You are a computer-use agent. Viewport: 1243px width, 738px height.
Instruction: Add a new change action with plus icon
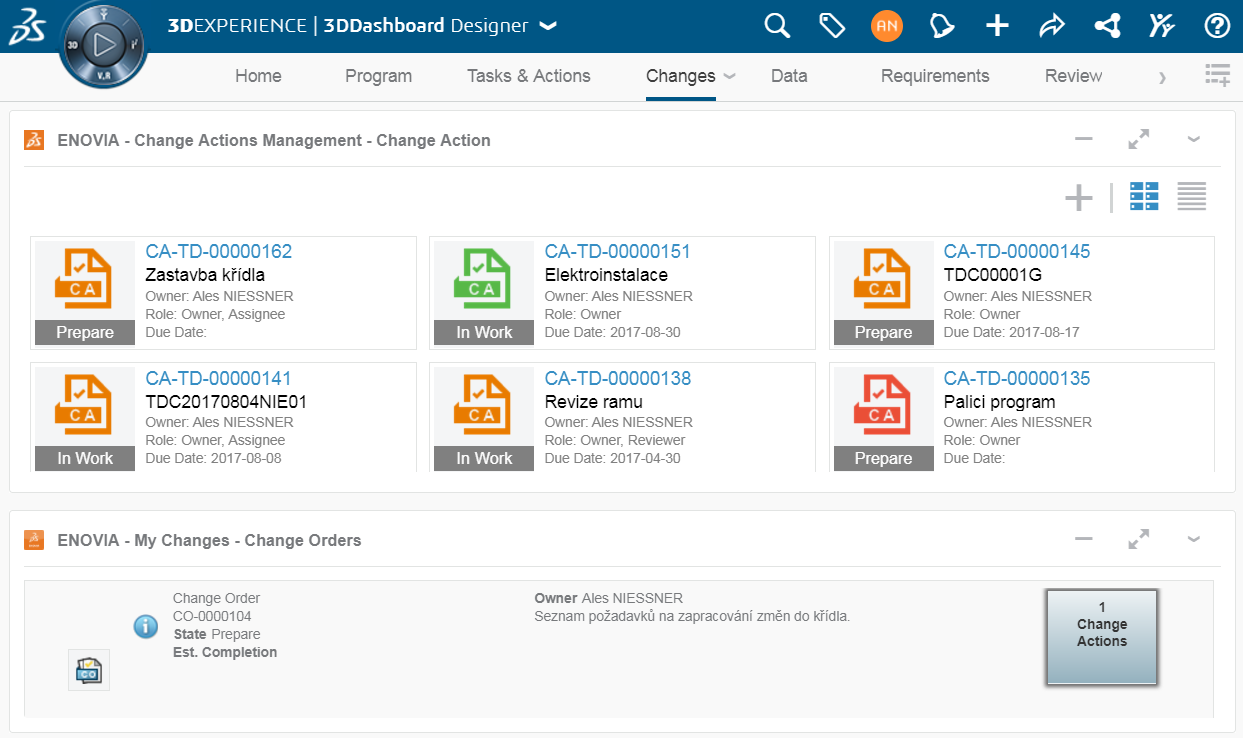[x=1079, y=198]
